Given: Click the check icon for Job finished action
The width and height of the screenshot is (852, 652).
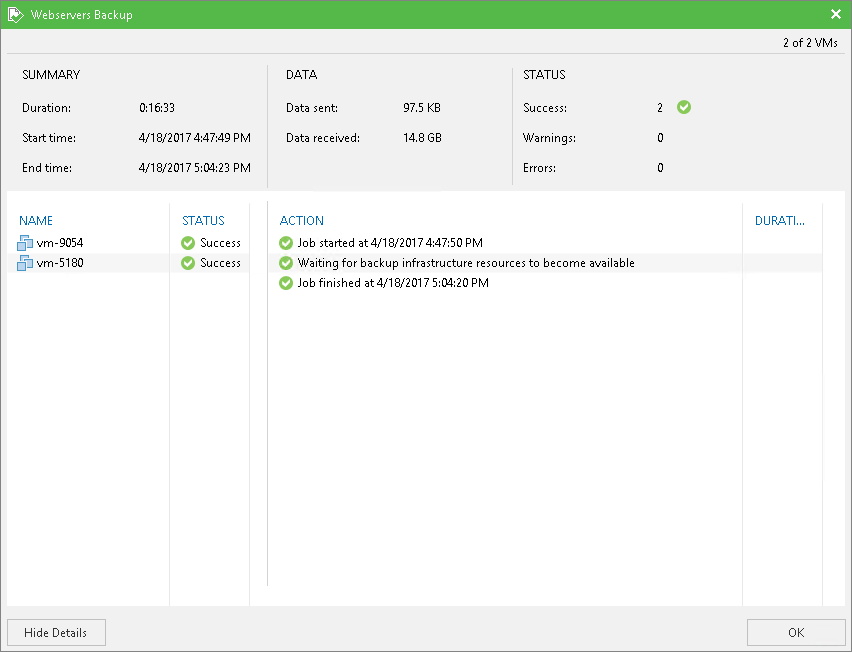Looking at the screenshot, I should click(x=286, y=283).
